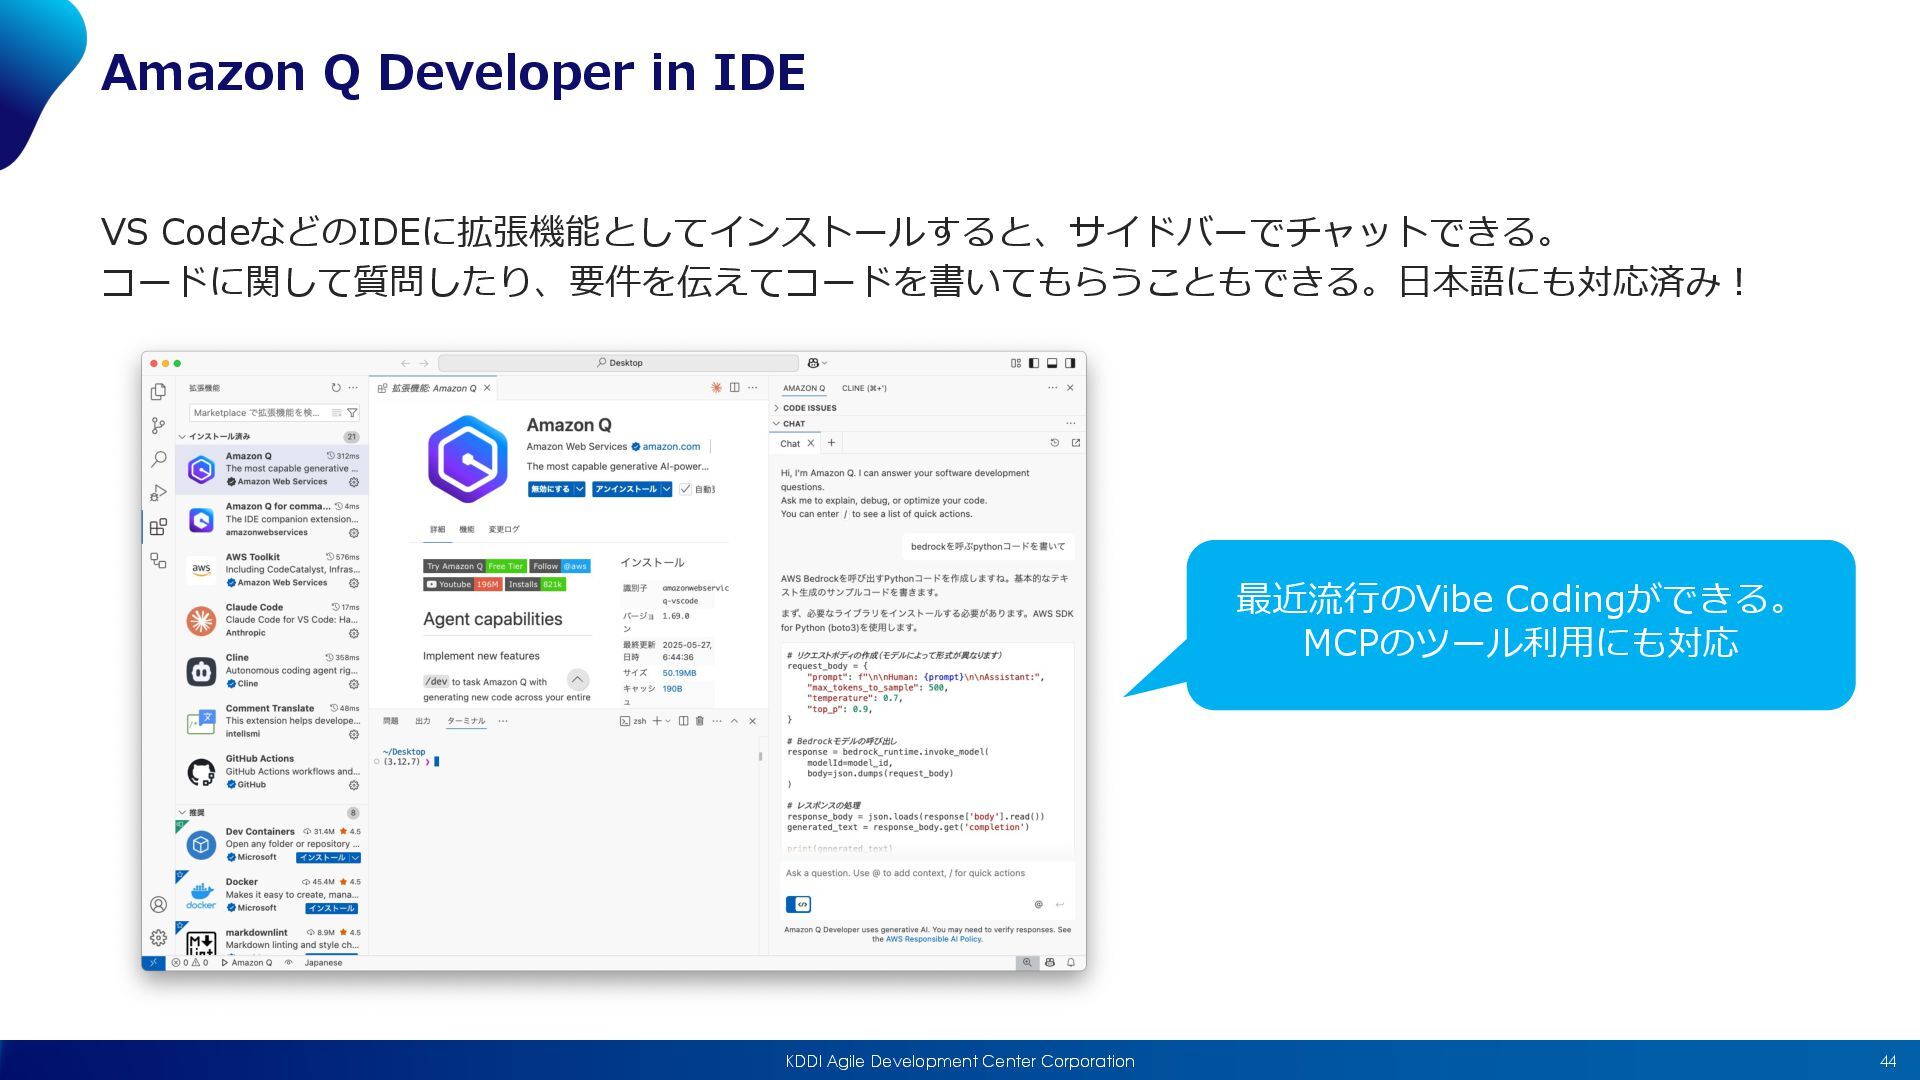The image size is (1920, 1080).
Task: Click the Disable button for Amazon Q
Action: (x=550, y=489)
